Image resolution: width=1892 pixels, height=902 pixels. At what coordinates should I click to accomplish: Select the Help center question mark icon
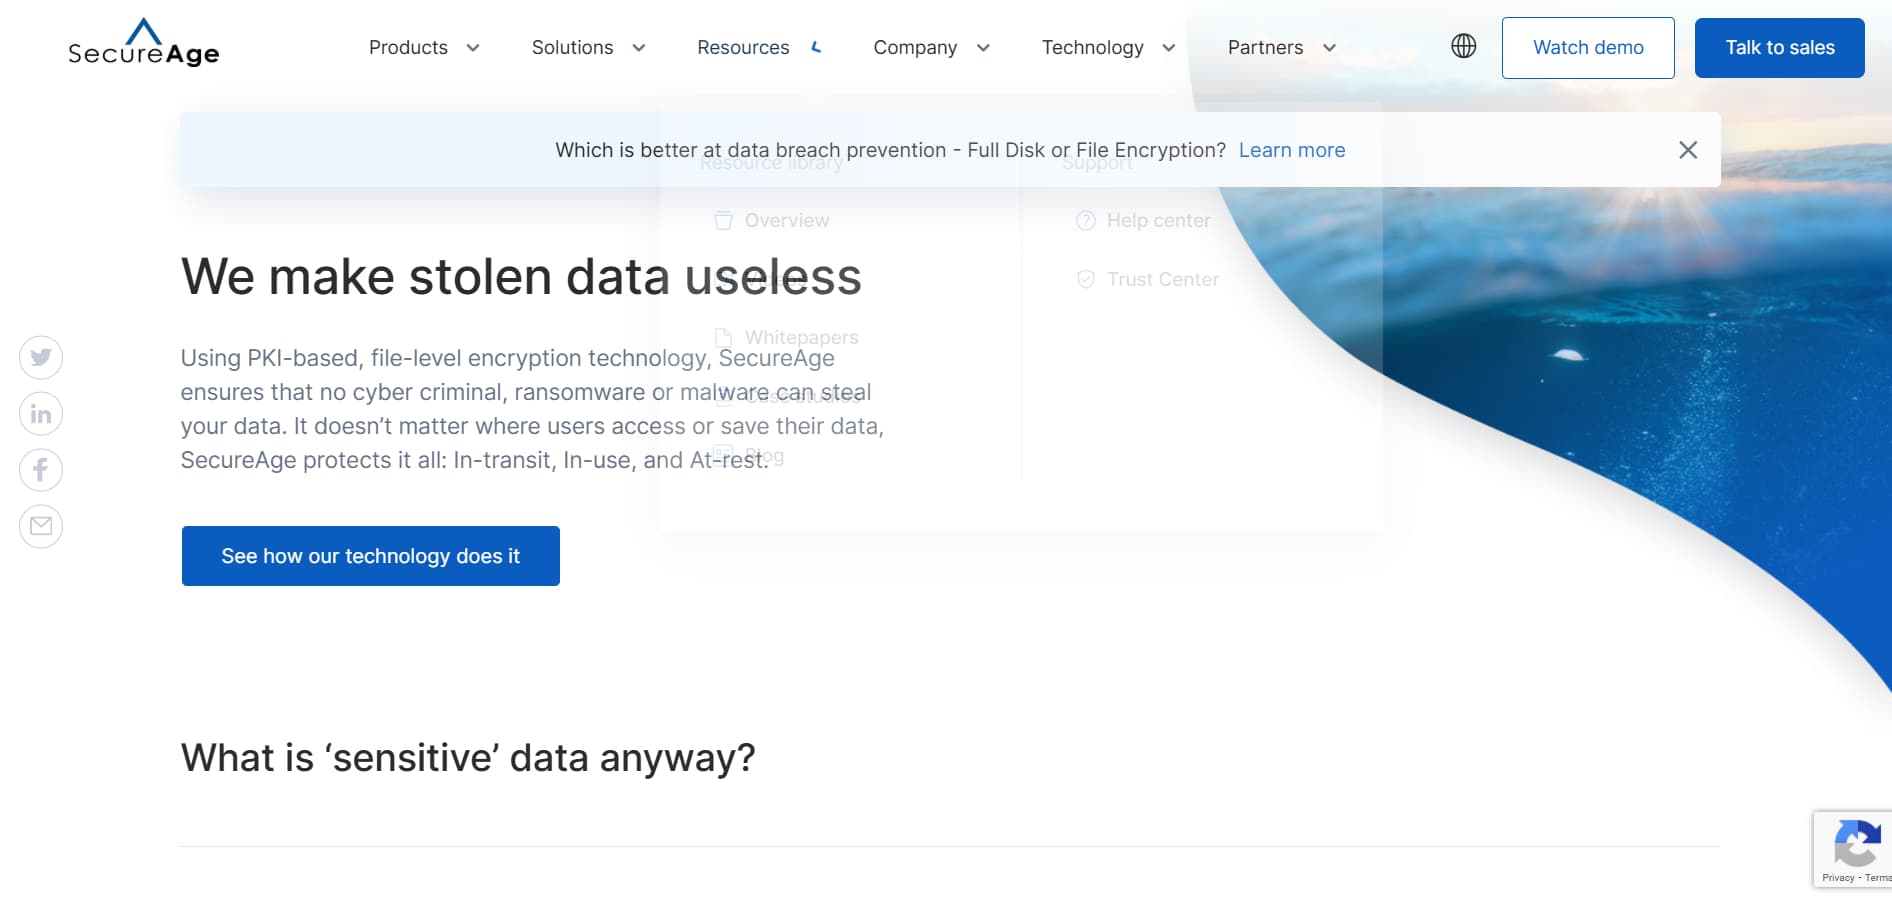1085,220
